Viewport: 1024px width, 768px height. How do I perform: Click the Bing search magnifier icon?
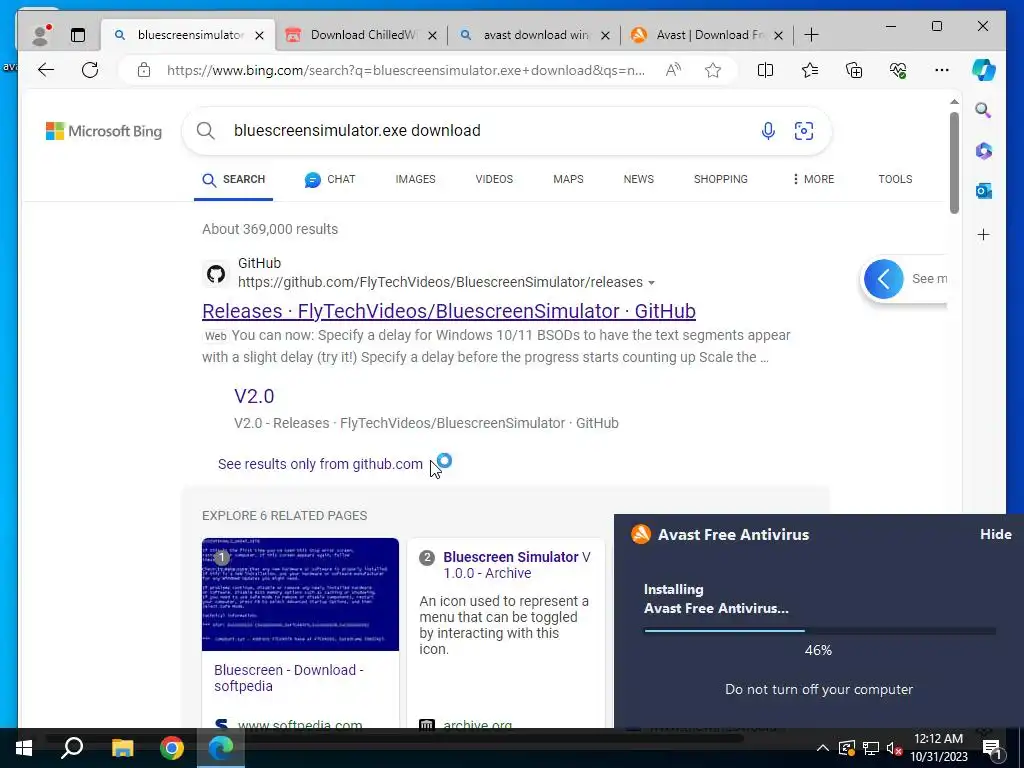[x=206, y=131]
